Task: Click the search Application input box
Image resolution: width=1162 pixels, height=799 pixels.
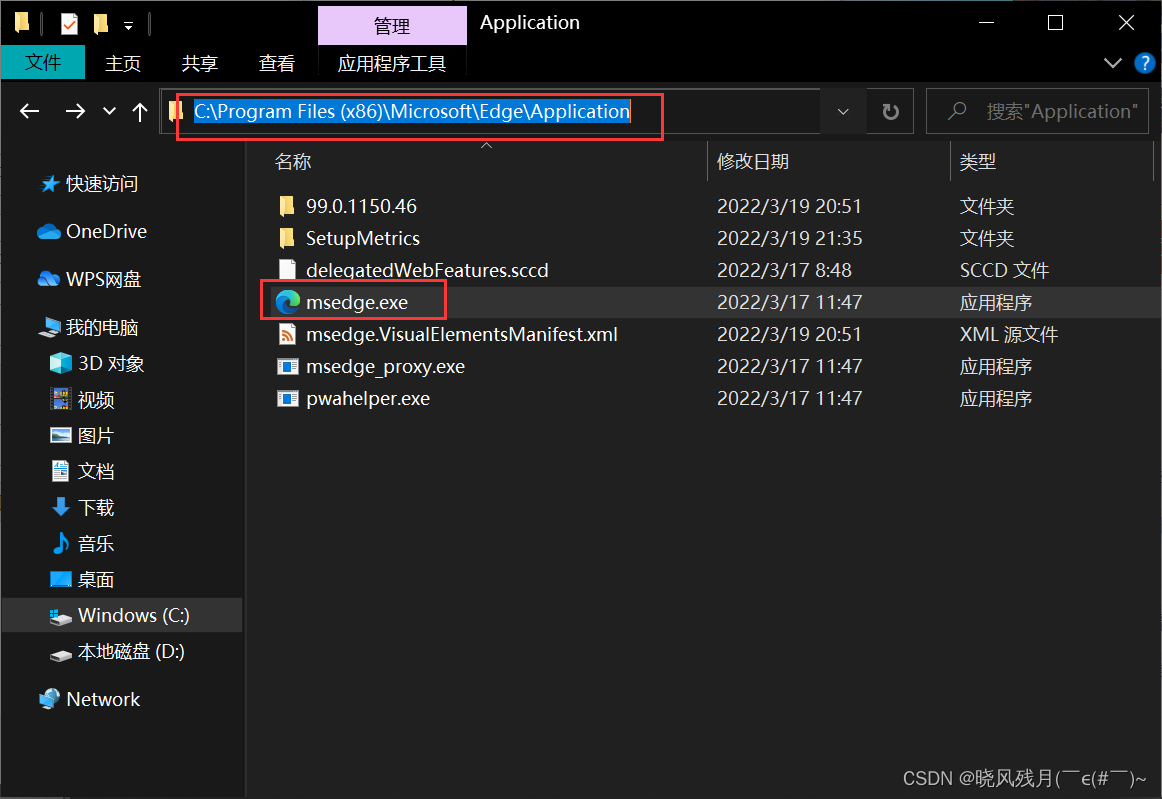Action: click(1038, 111)
